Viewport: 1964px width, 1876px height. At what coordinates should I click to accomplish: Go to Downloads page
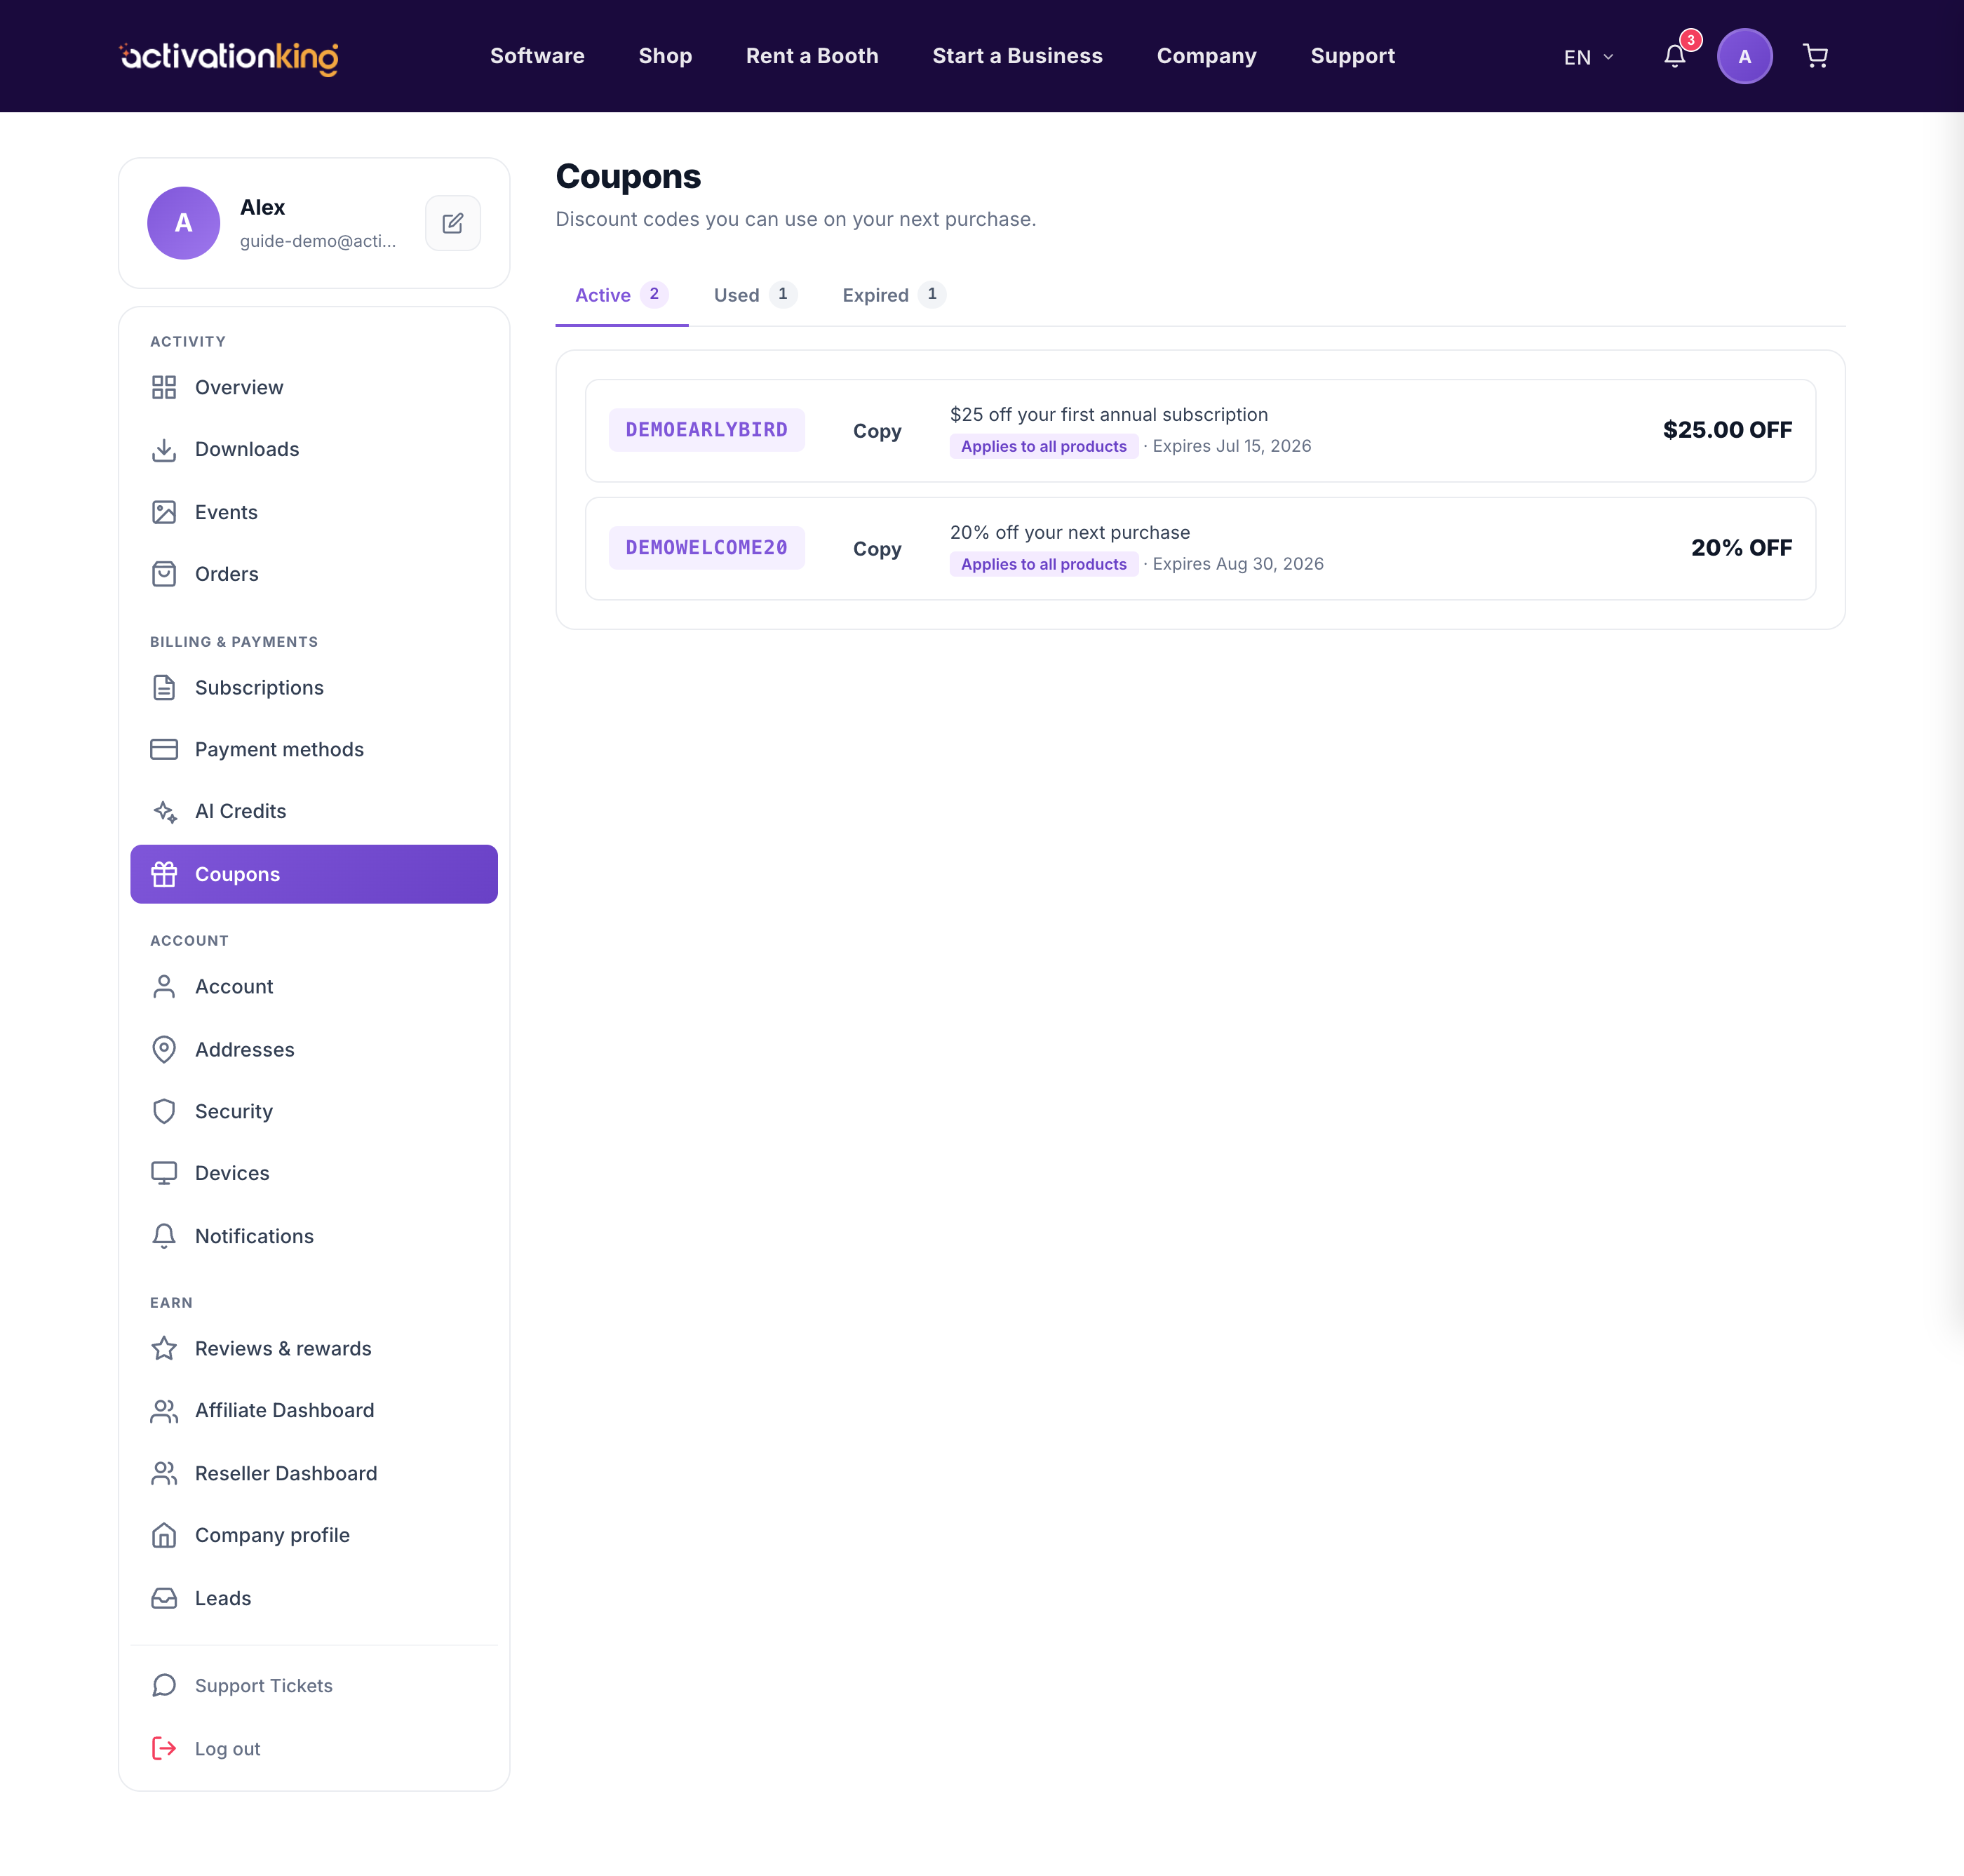pos(314,449)
